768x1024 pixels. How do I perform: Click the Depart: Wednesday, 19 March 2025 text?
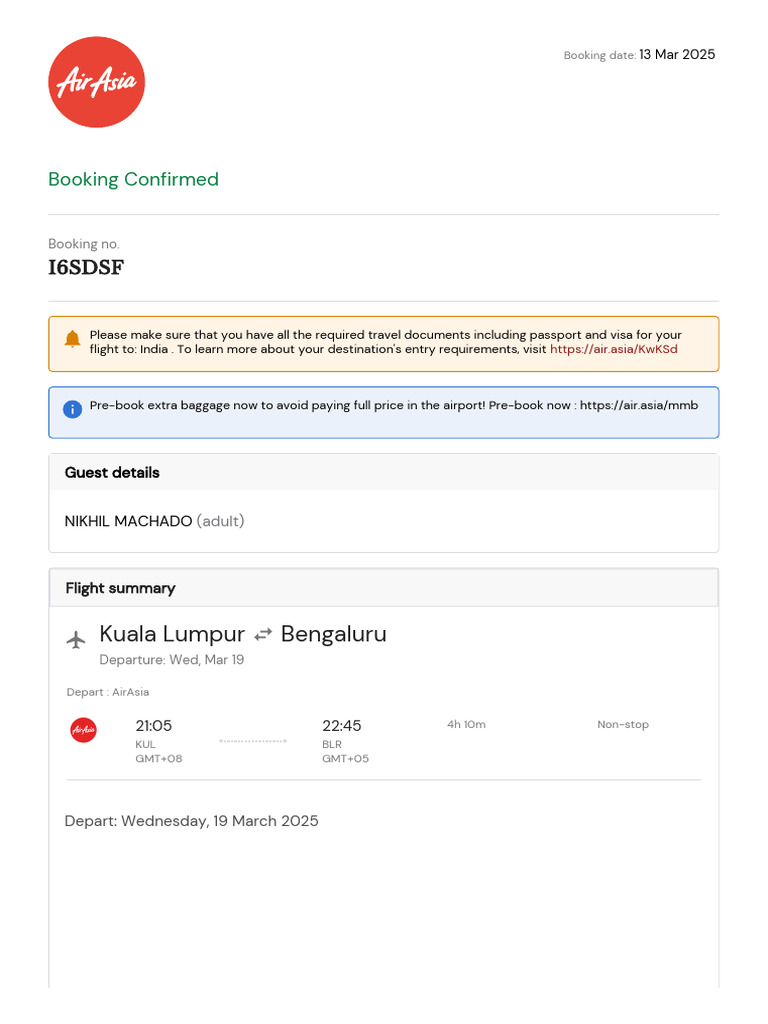192,821
